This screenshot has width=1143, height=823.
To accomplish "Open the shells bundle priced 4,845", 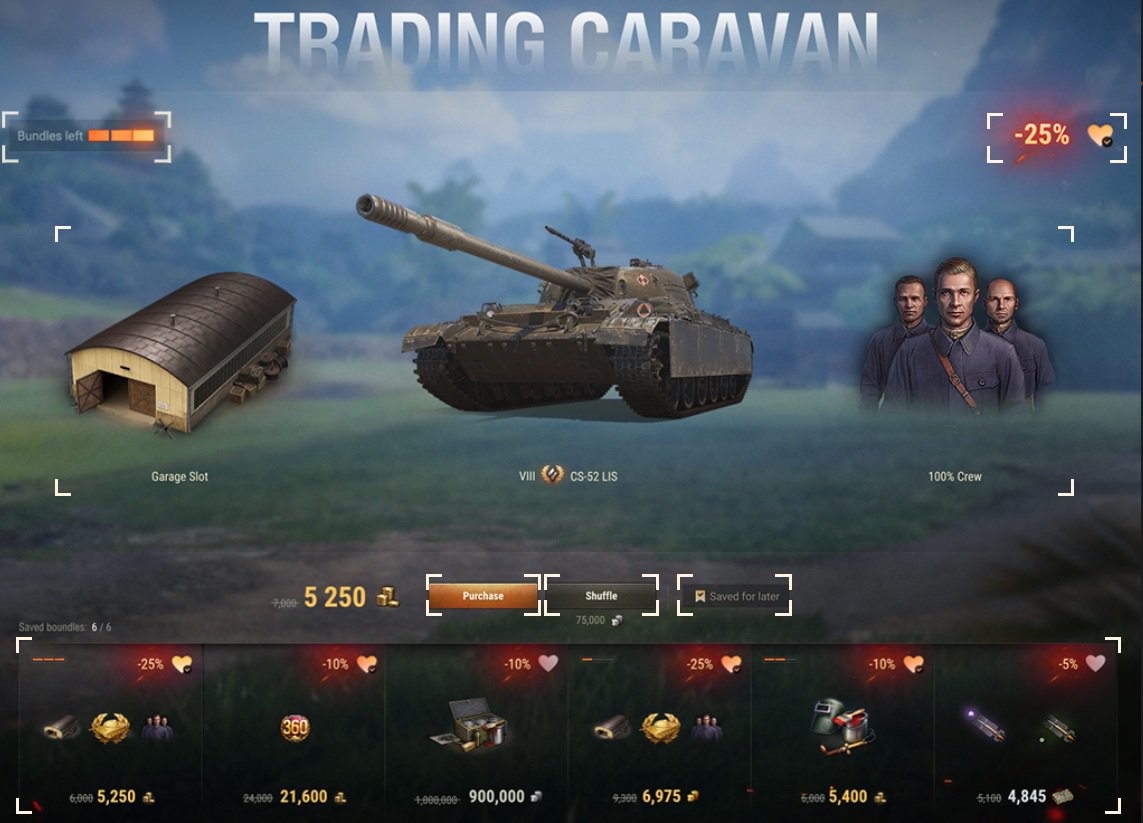I will tap(1026, 726).
